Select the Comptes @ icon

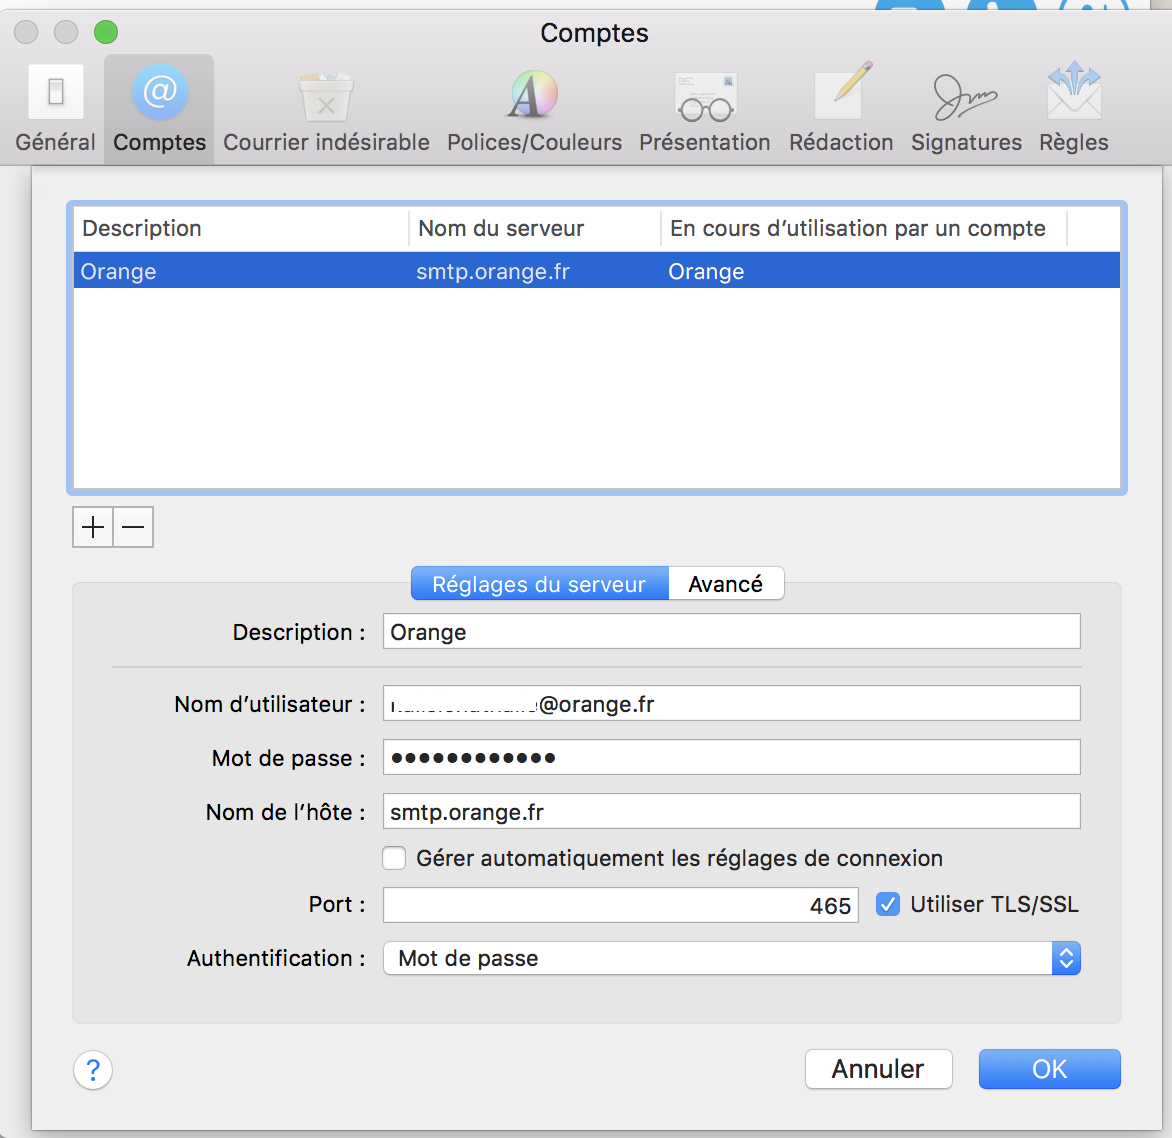159,109
